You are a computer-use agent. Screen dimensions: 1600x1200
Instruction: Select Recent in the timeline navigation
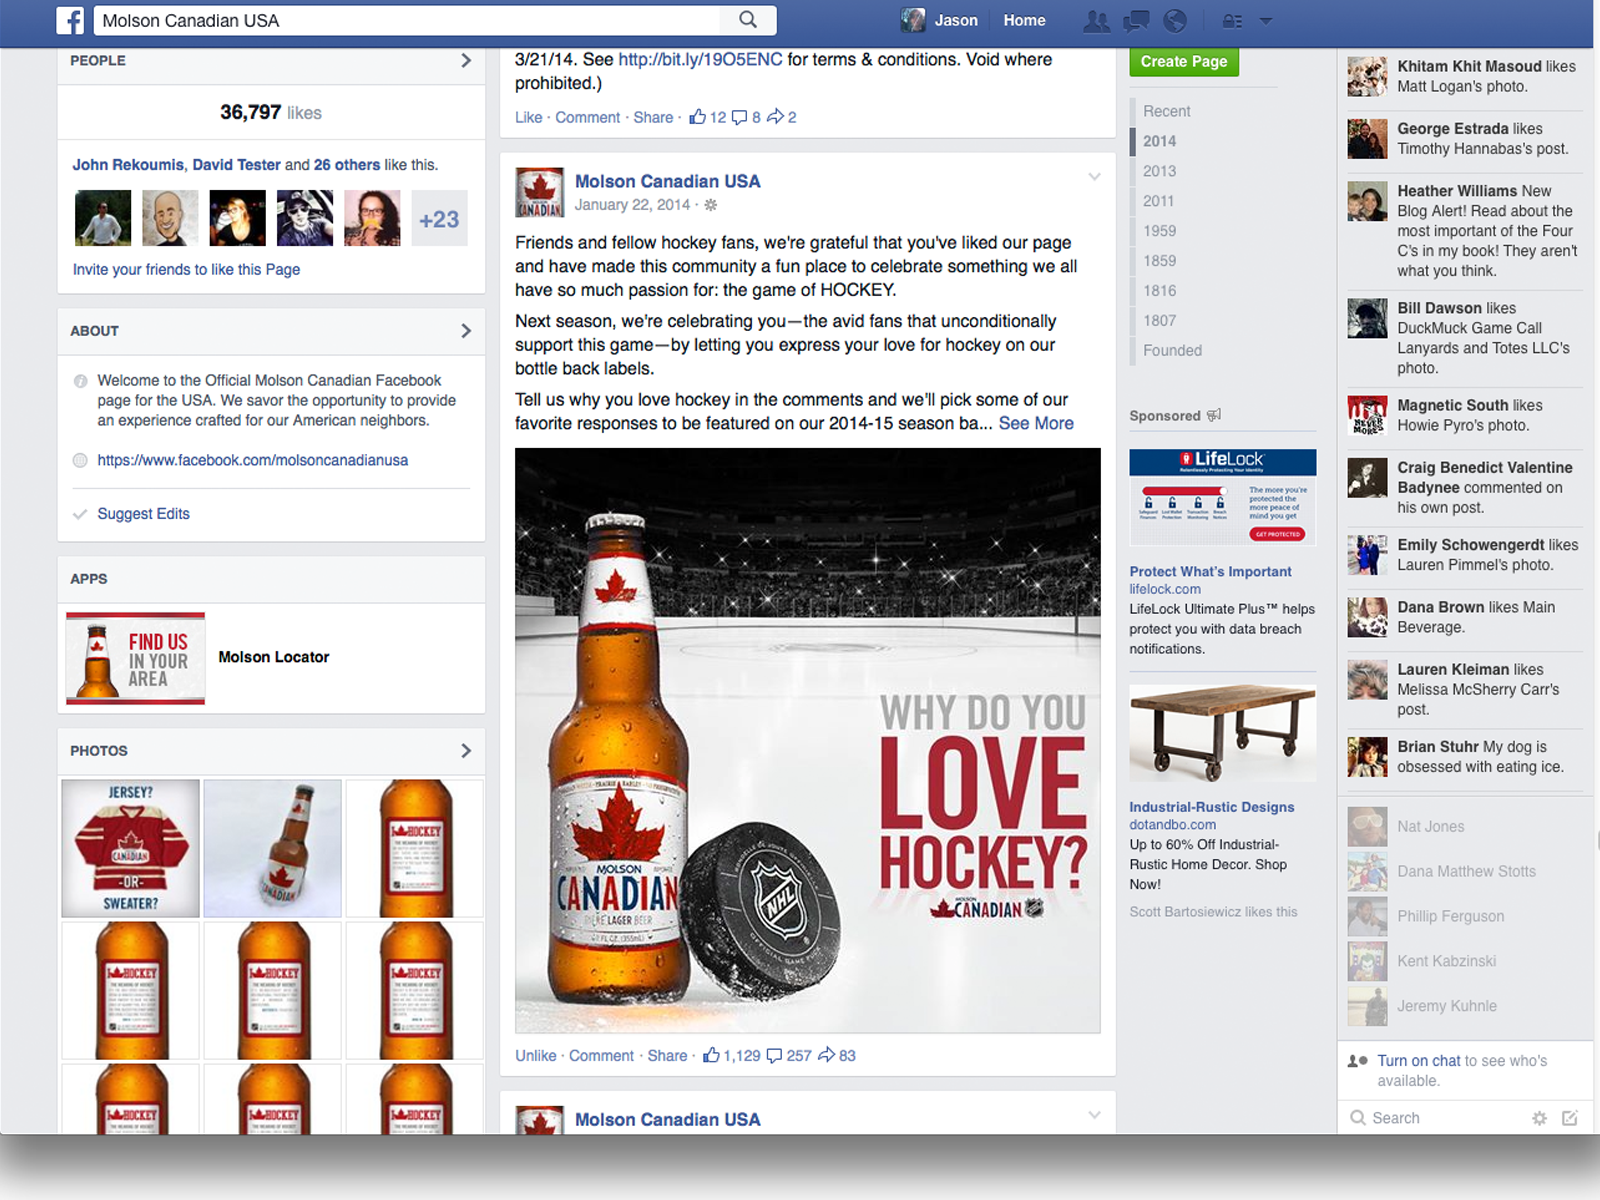(x=1167, y=111)
